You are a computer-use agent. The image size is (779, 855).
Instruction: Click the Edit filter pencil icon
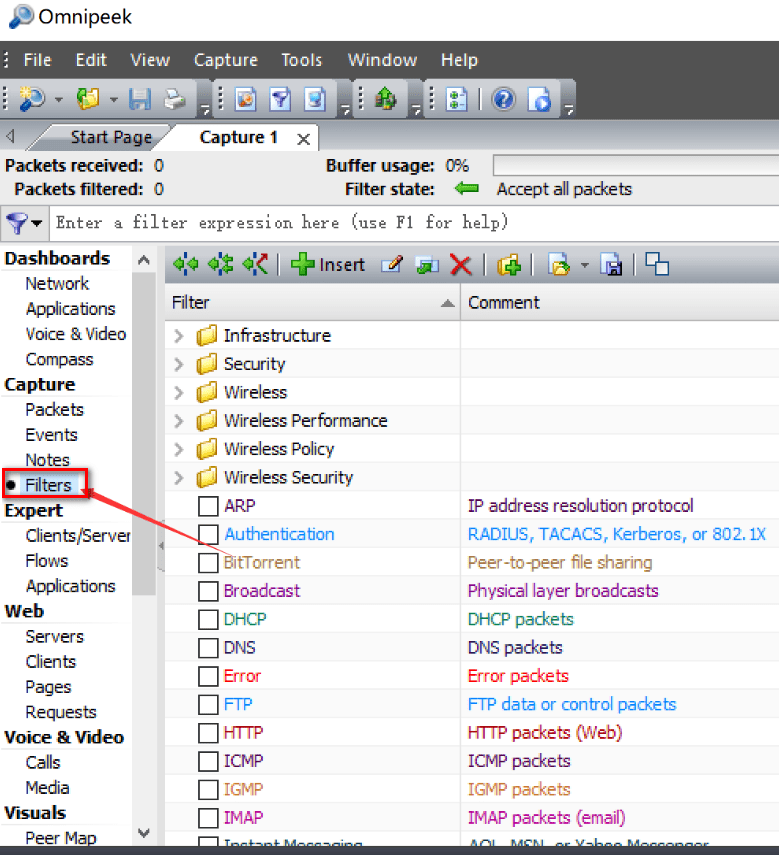tap(392, 265)
